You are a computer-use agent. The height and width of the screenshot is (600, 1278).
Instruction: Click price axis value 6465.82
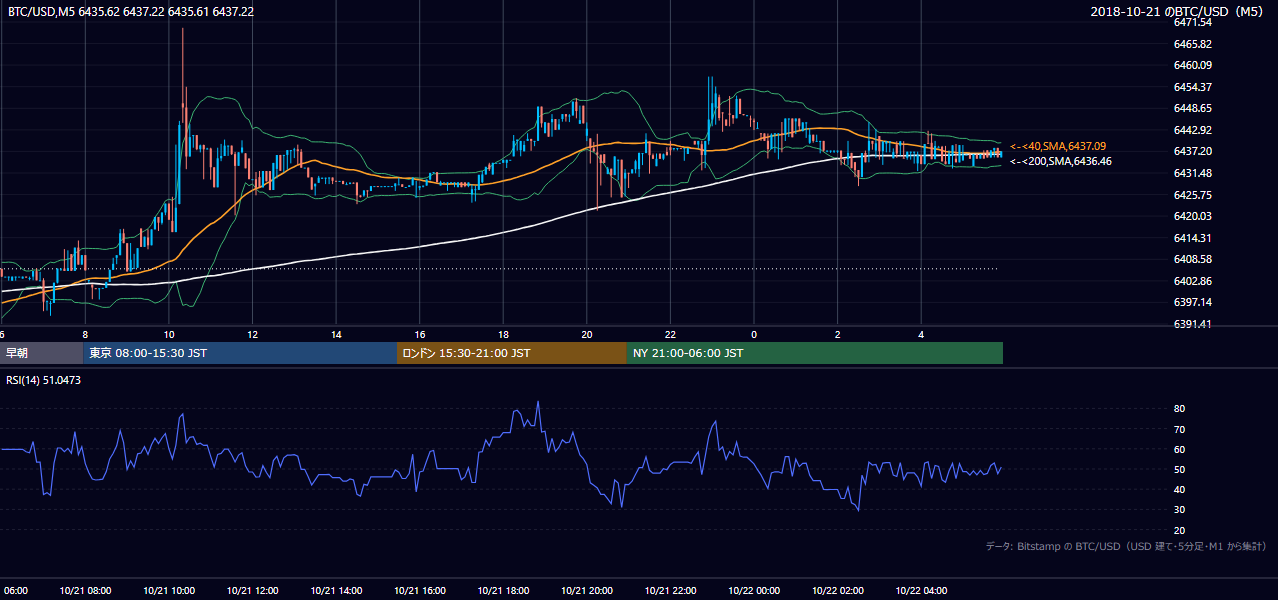(x=1193, y=44)
